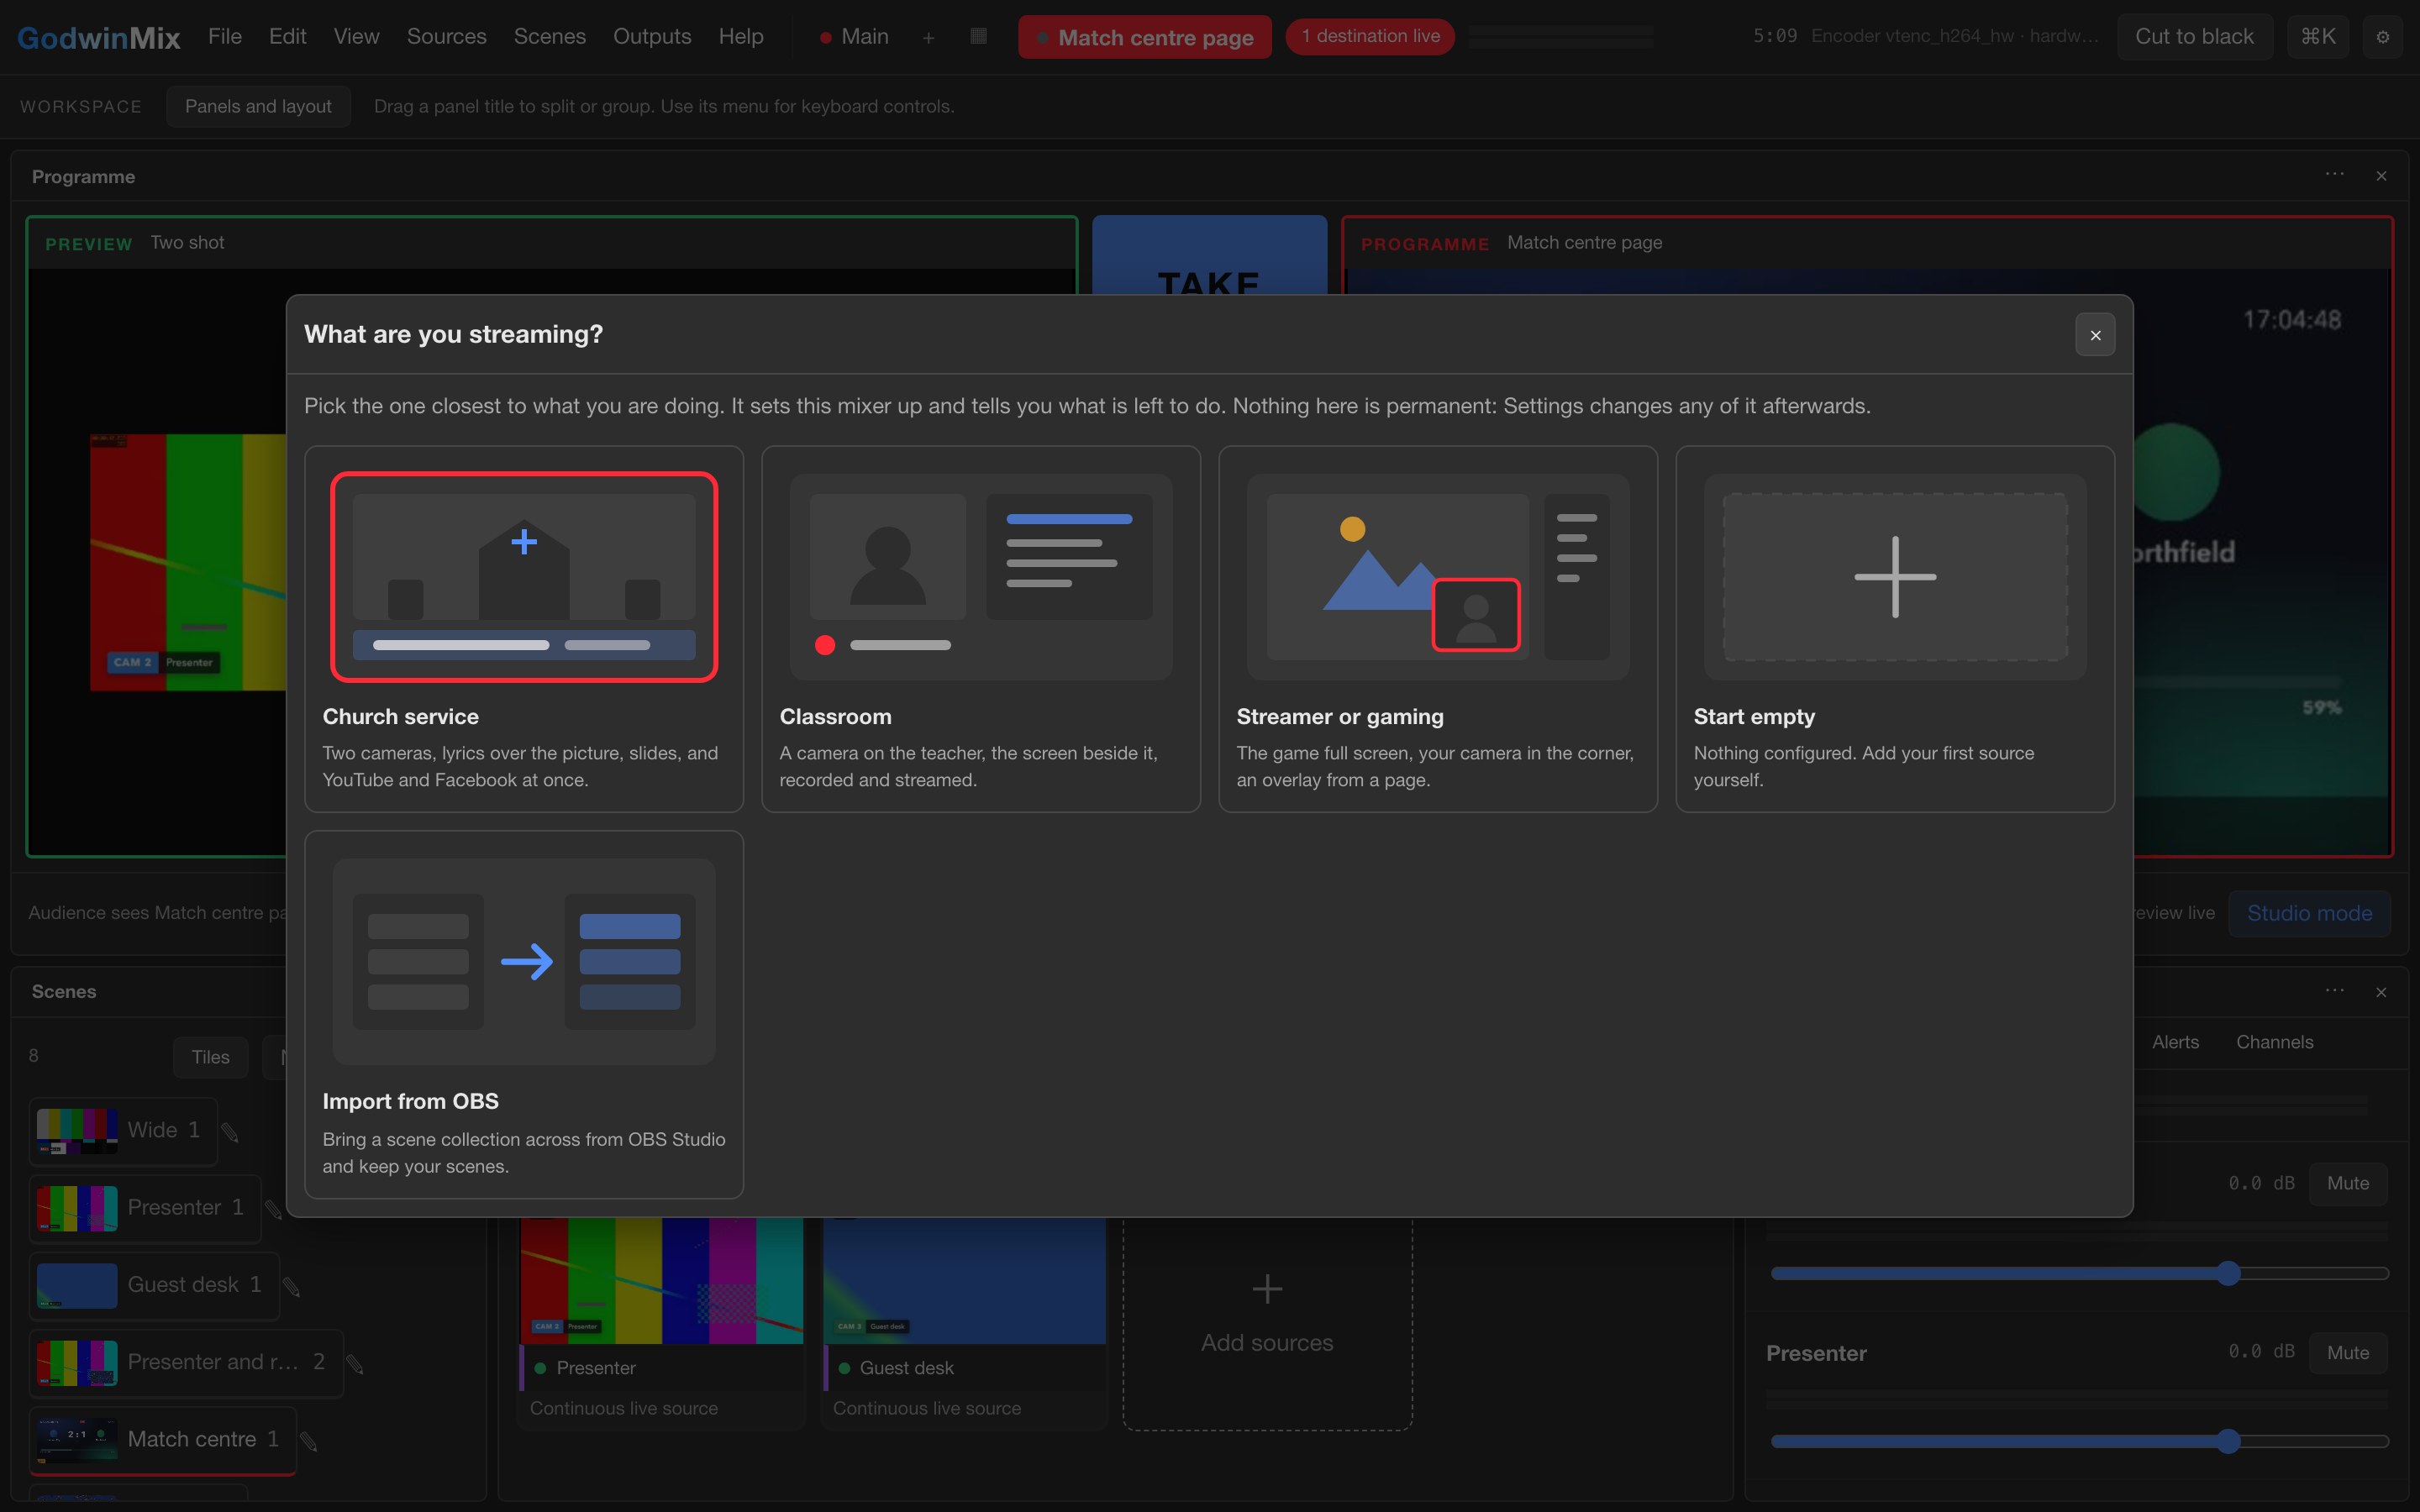The image size is (2420, 1512).
Task: Switch to the Channels tab
Action: tap(2274, 1042)
